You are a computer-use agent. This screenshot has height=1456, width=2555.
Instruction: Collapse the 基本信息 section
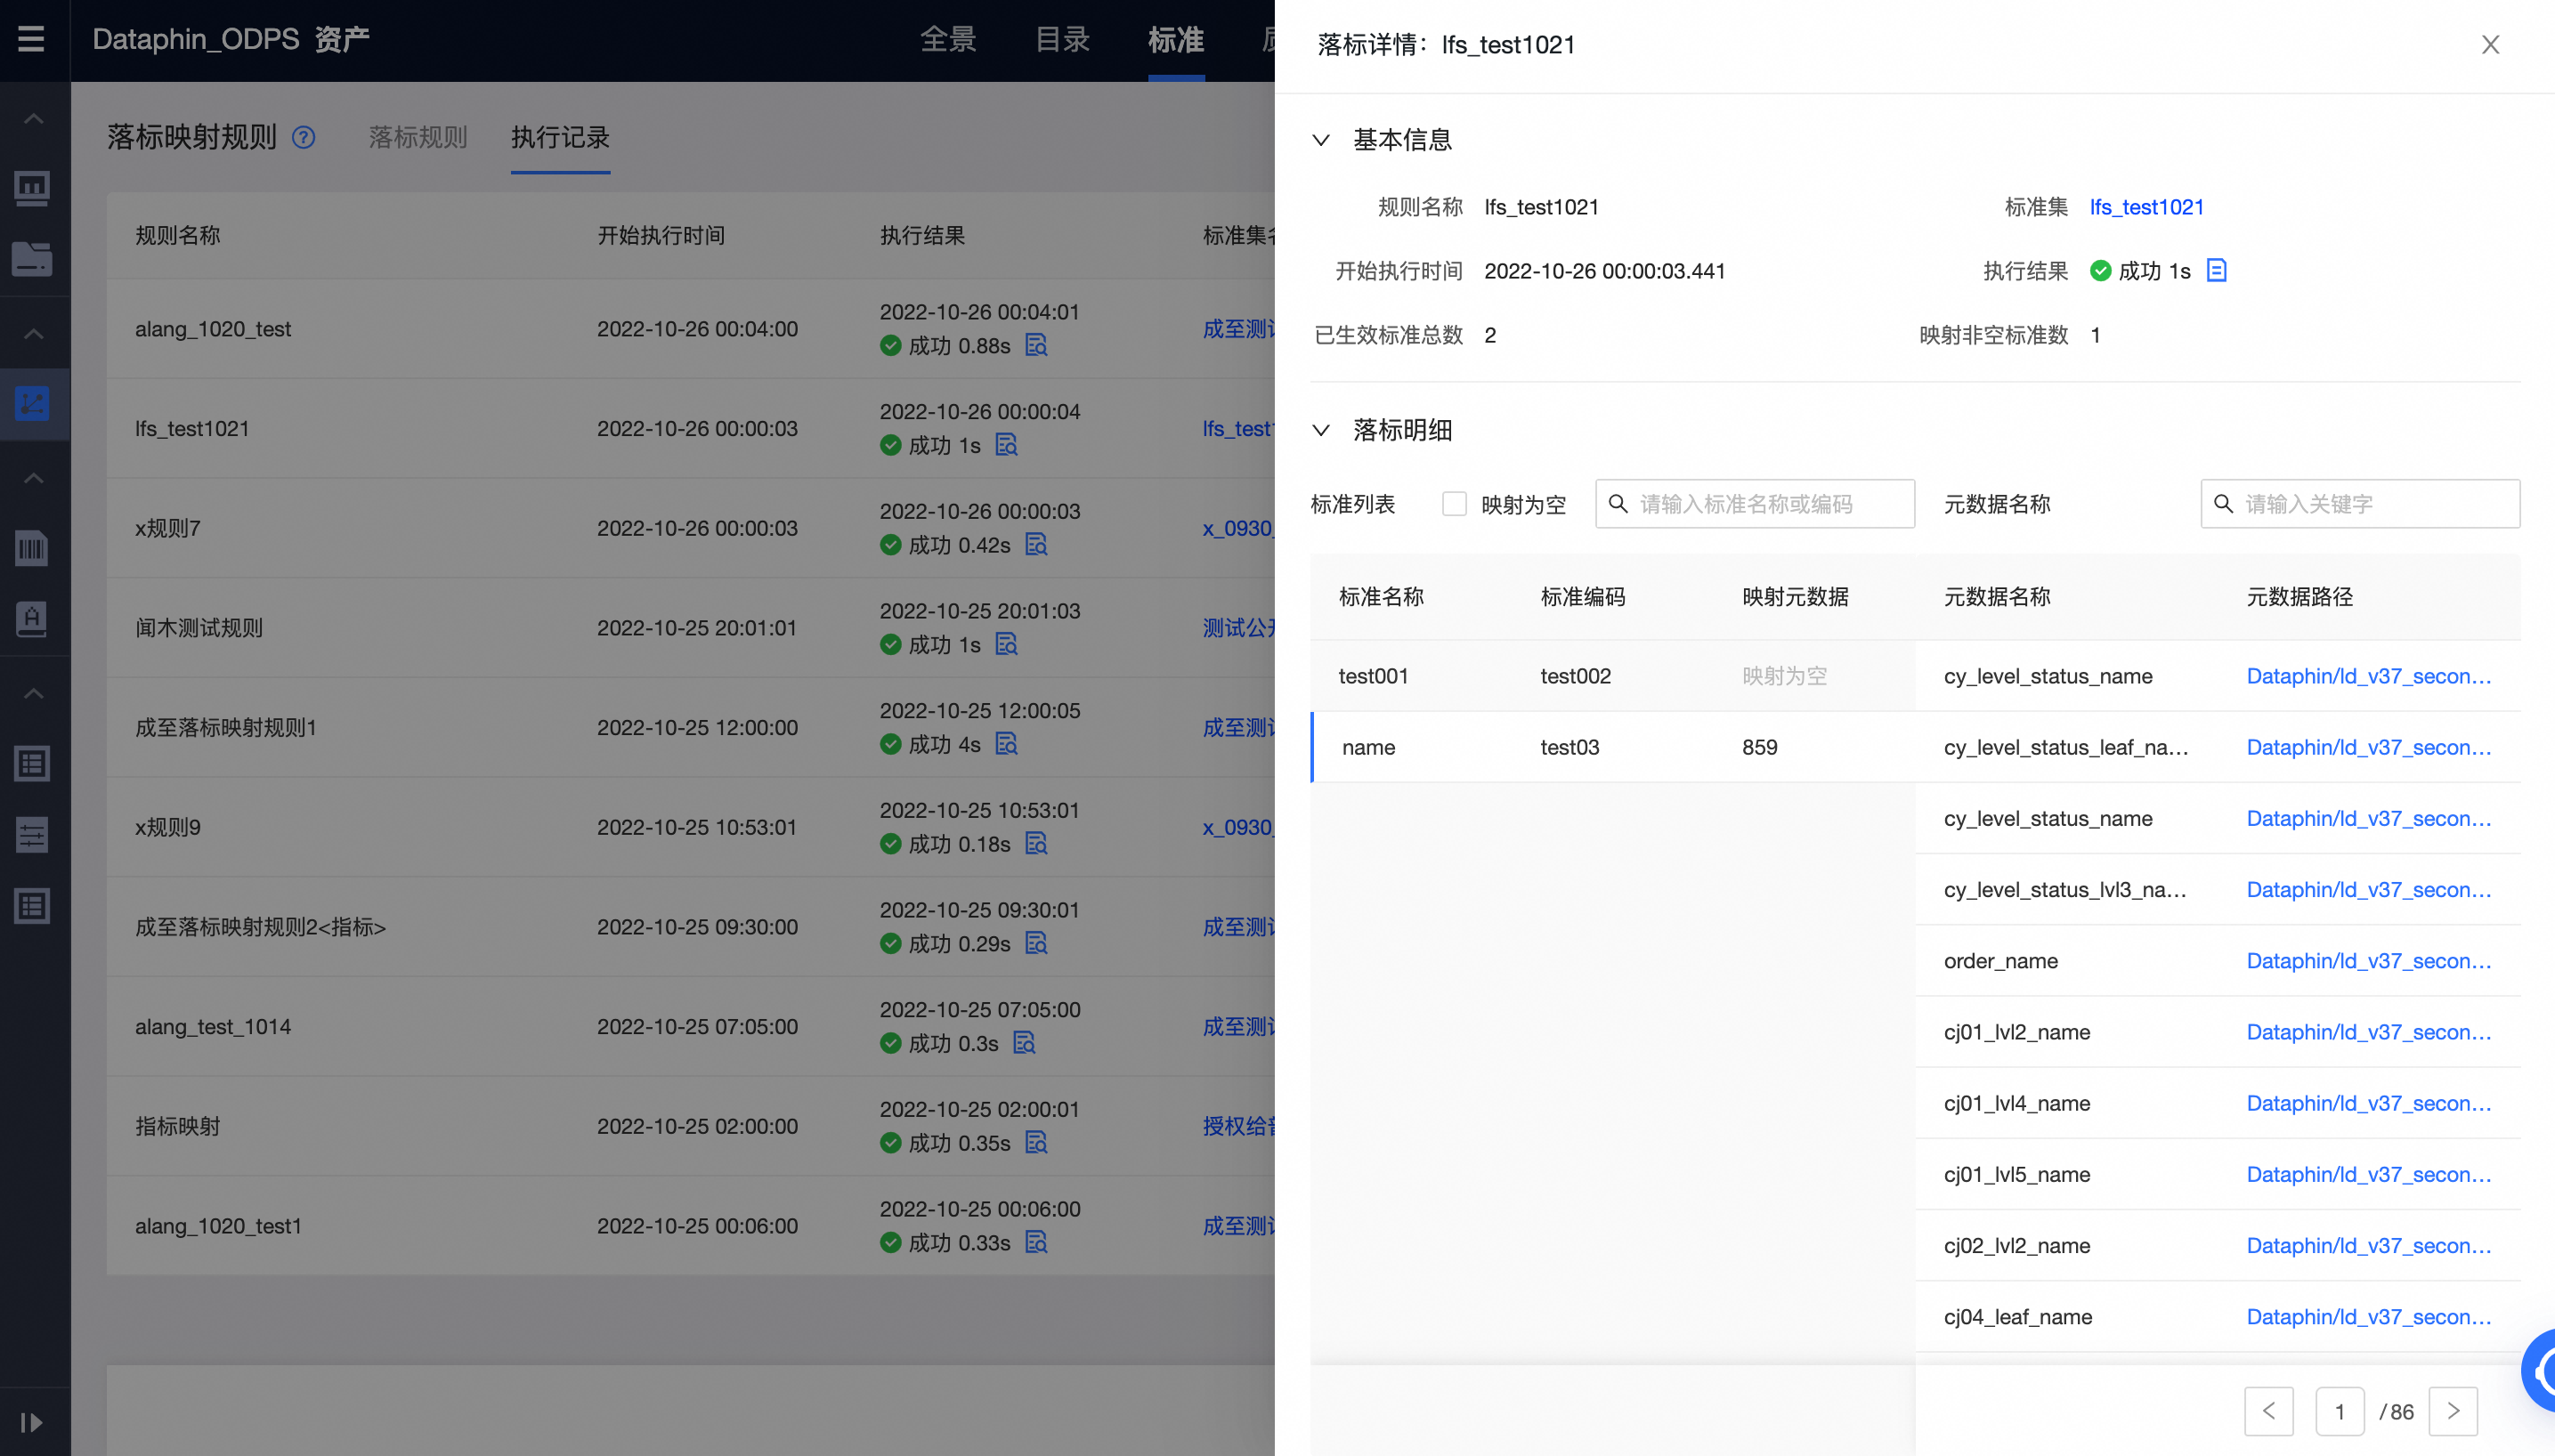[x=1320, y=140]
